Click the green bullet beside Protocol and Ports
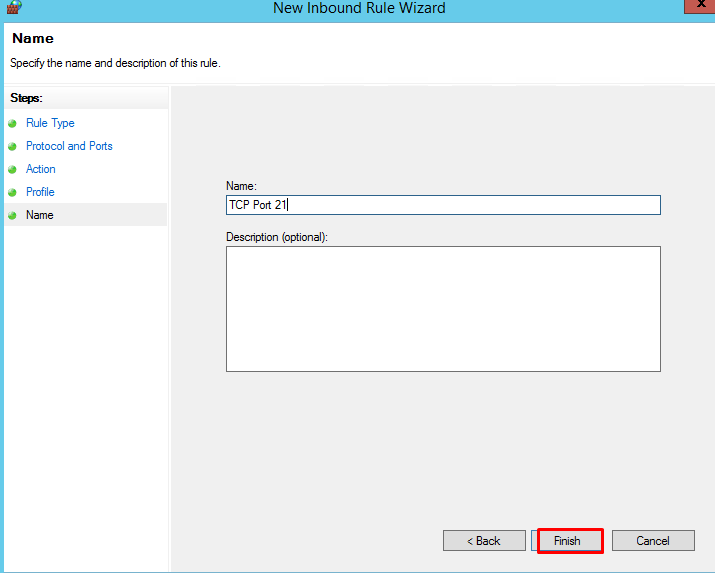This screenshot has width=715, height=573. point(12,147)
